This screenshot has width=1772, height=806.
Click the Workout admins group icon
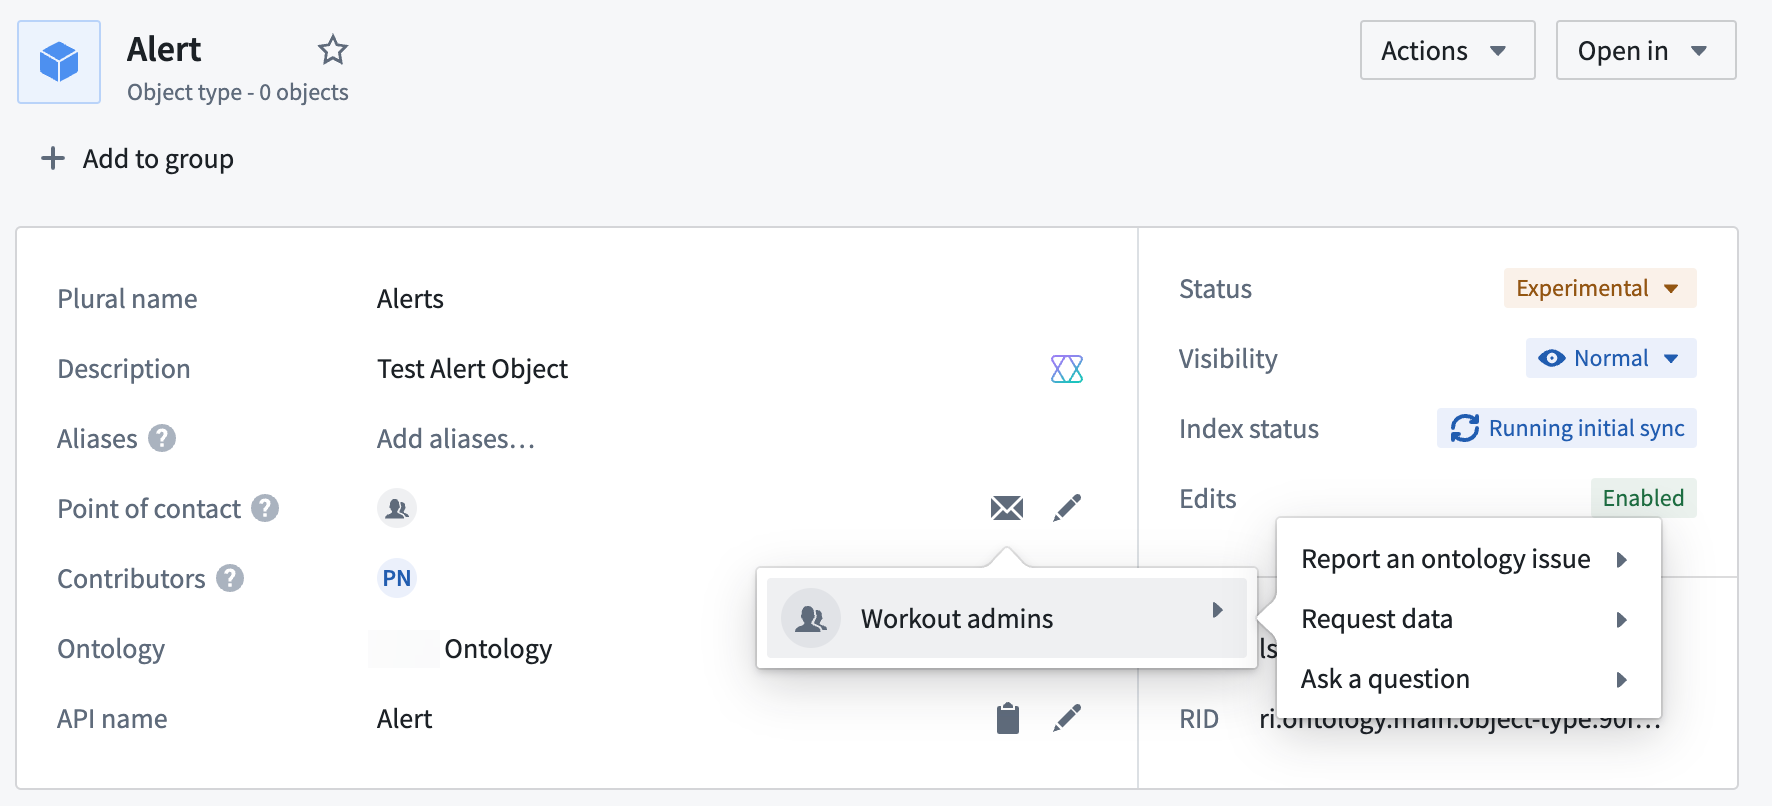(x=811, y=618)
